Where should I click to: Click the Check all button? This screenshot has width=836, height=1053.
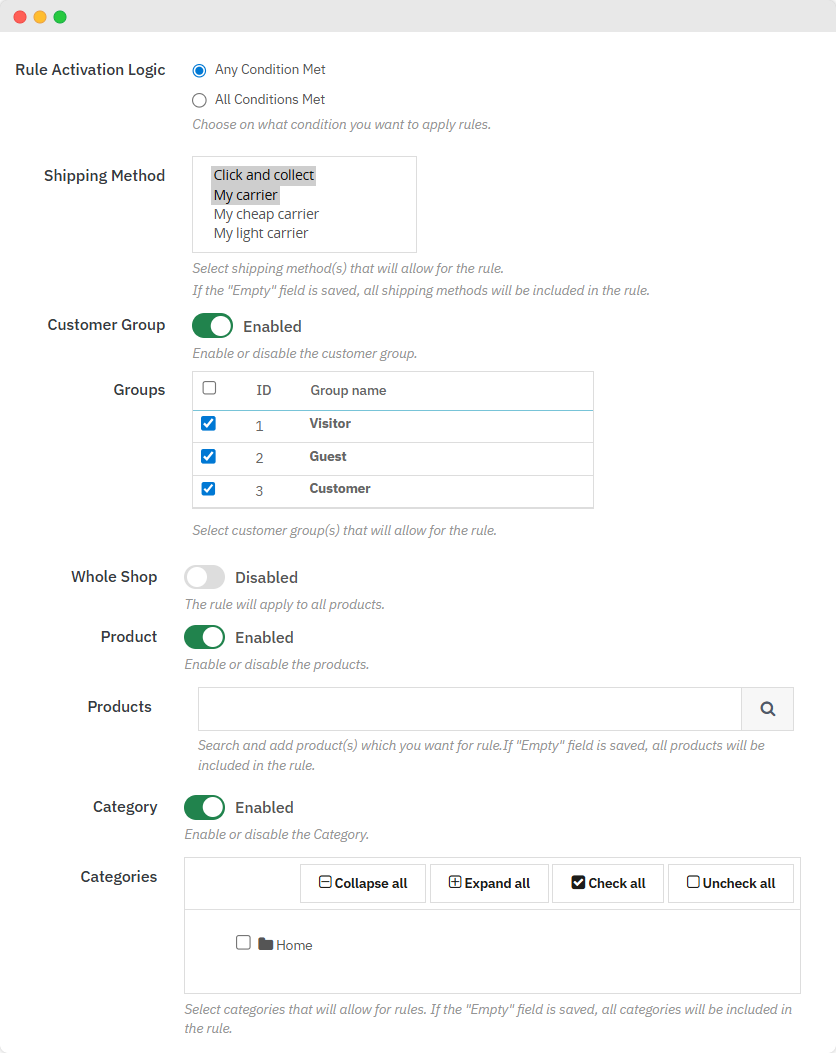608,883
